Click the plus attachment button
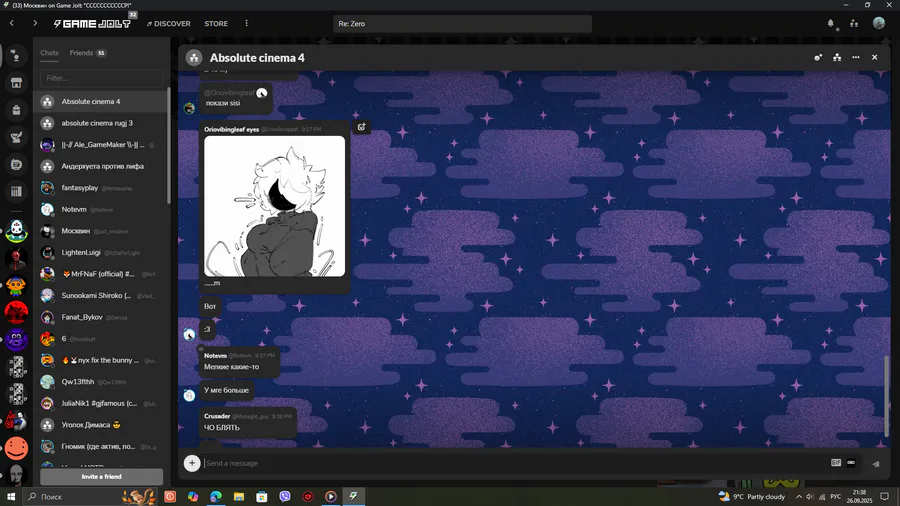This screenshot has height=506, width=900. (x=192, y=463)
